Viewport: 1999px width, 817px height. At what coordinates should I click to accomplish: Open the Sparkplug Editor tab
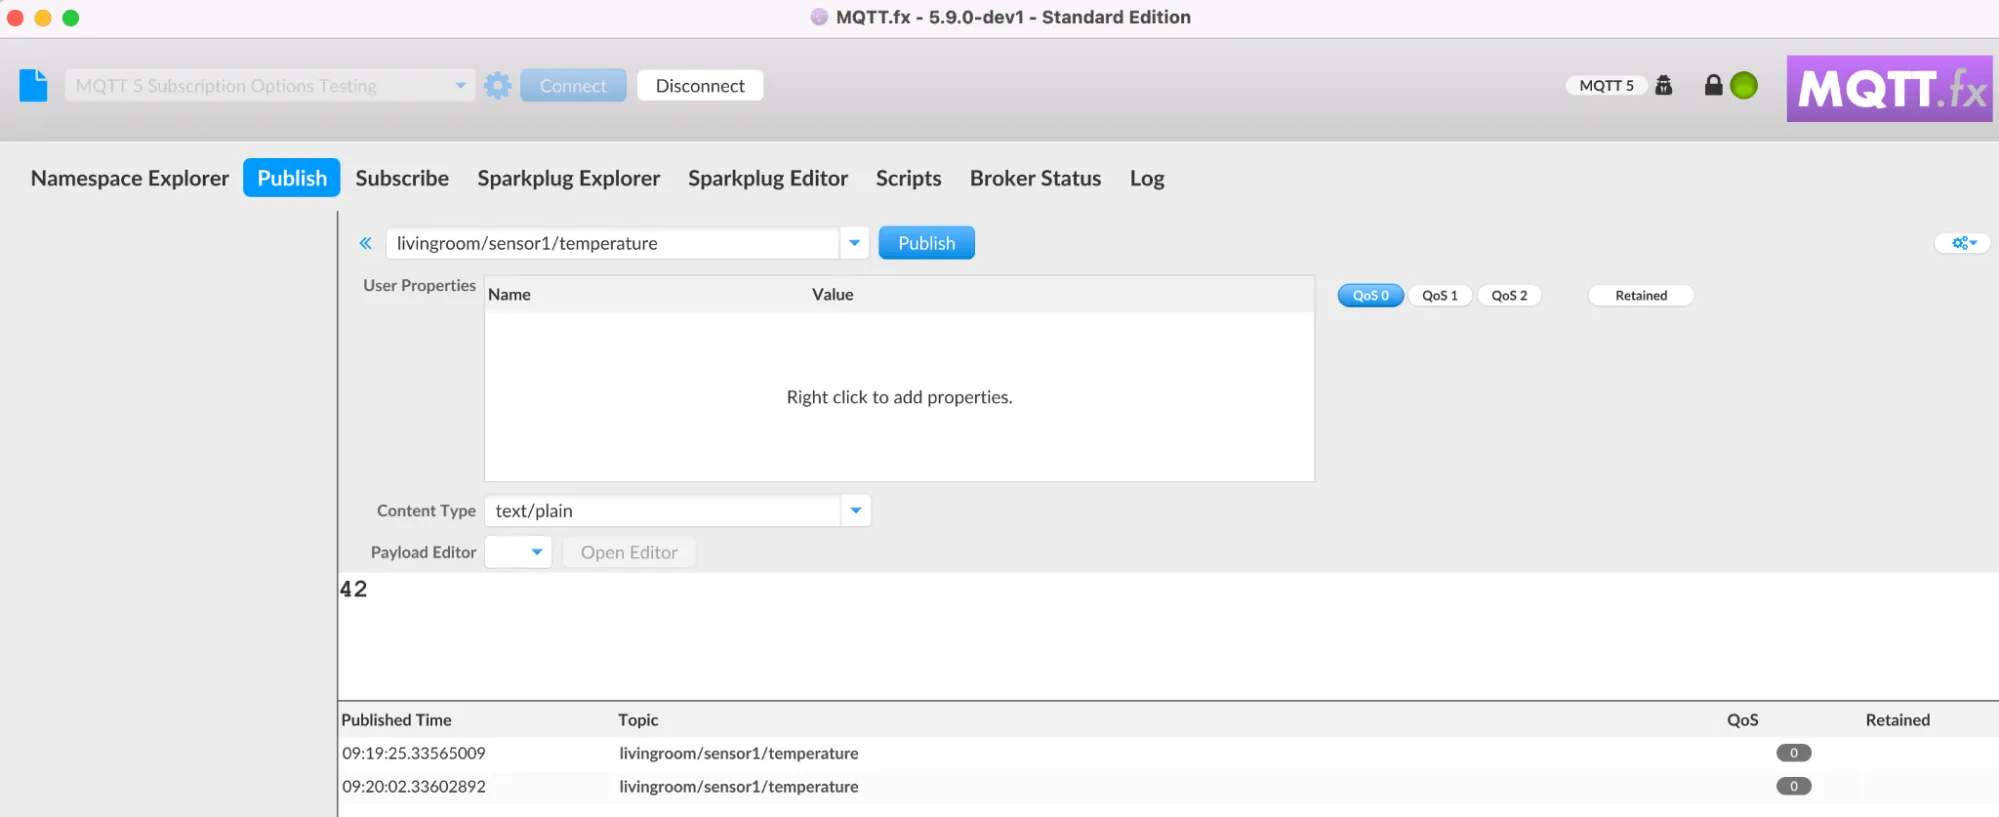pos(768,178)
